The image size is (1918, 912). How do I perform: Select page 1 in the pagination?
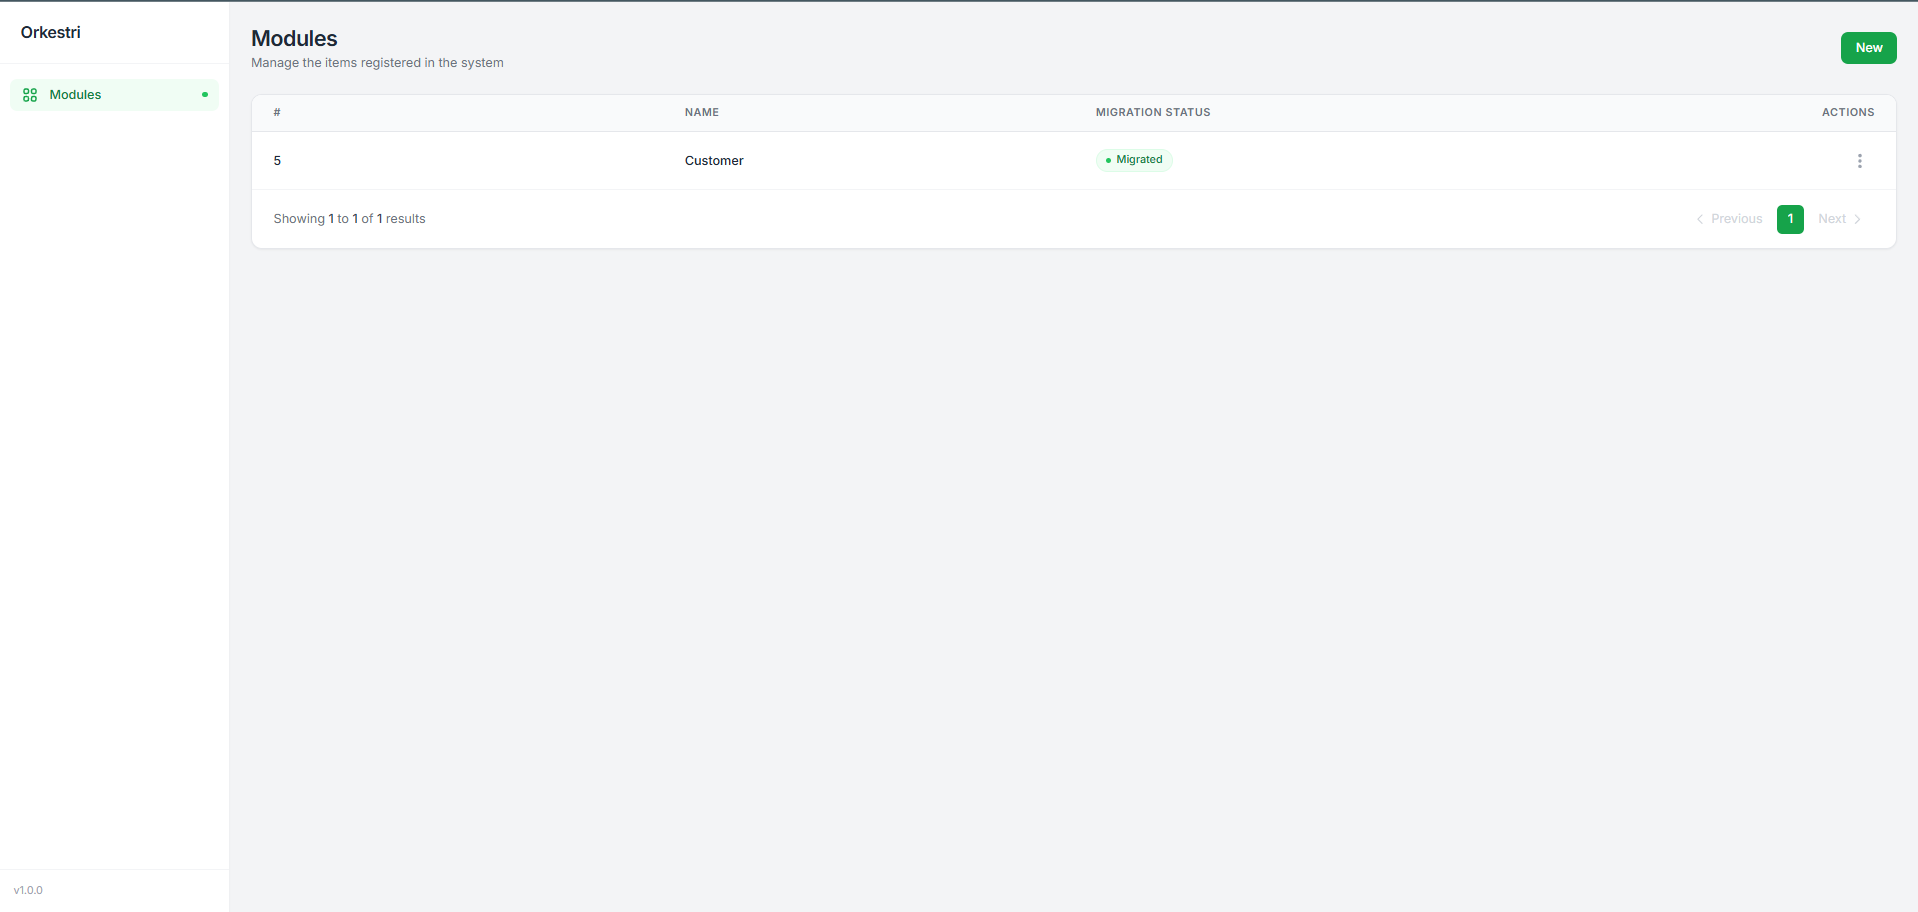[x=1790, y=219]
